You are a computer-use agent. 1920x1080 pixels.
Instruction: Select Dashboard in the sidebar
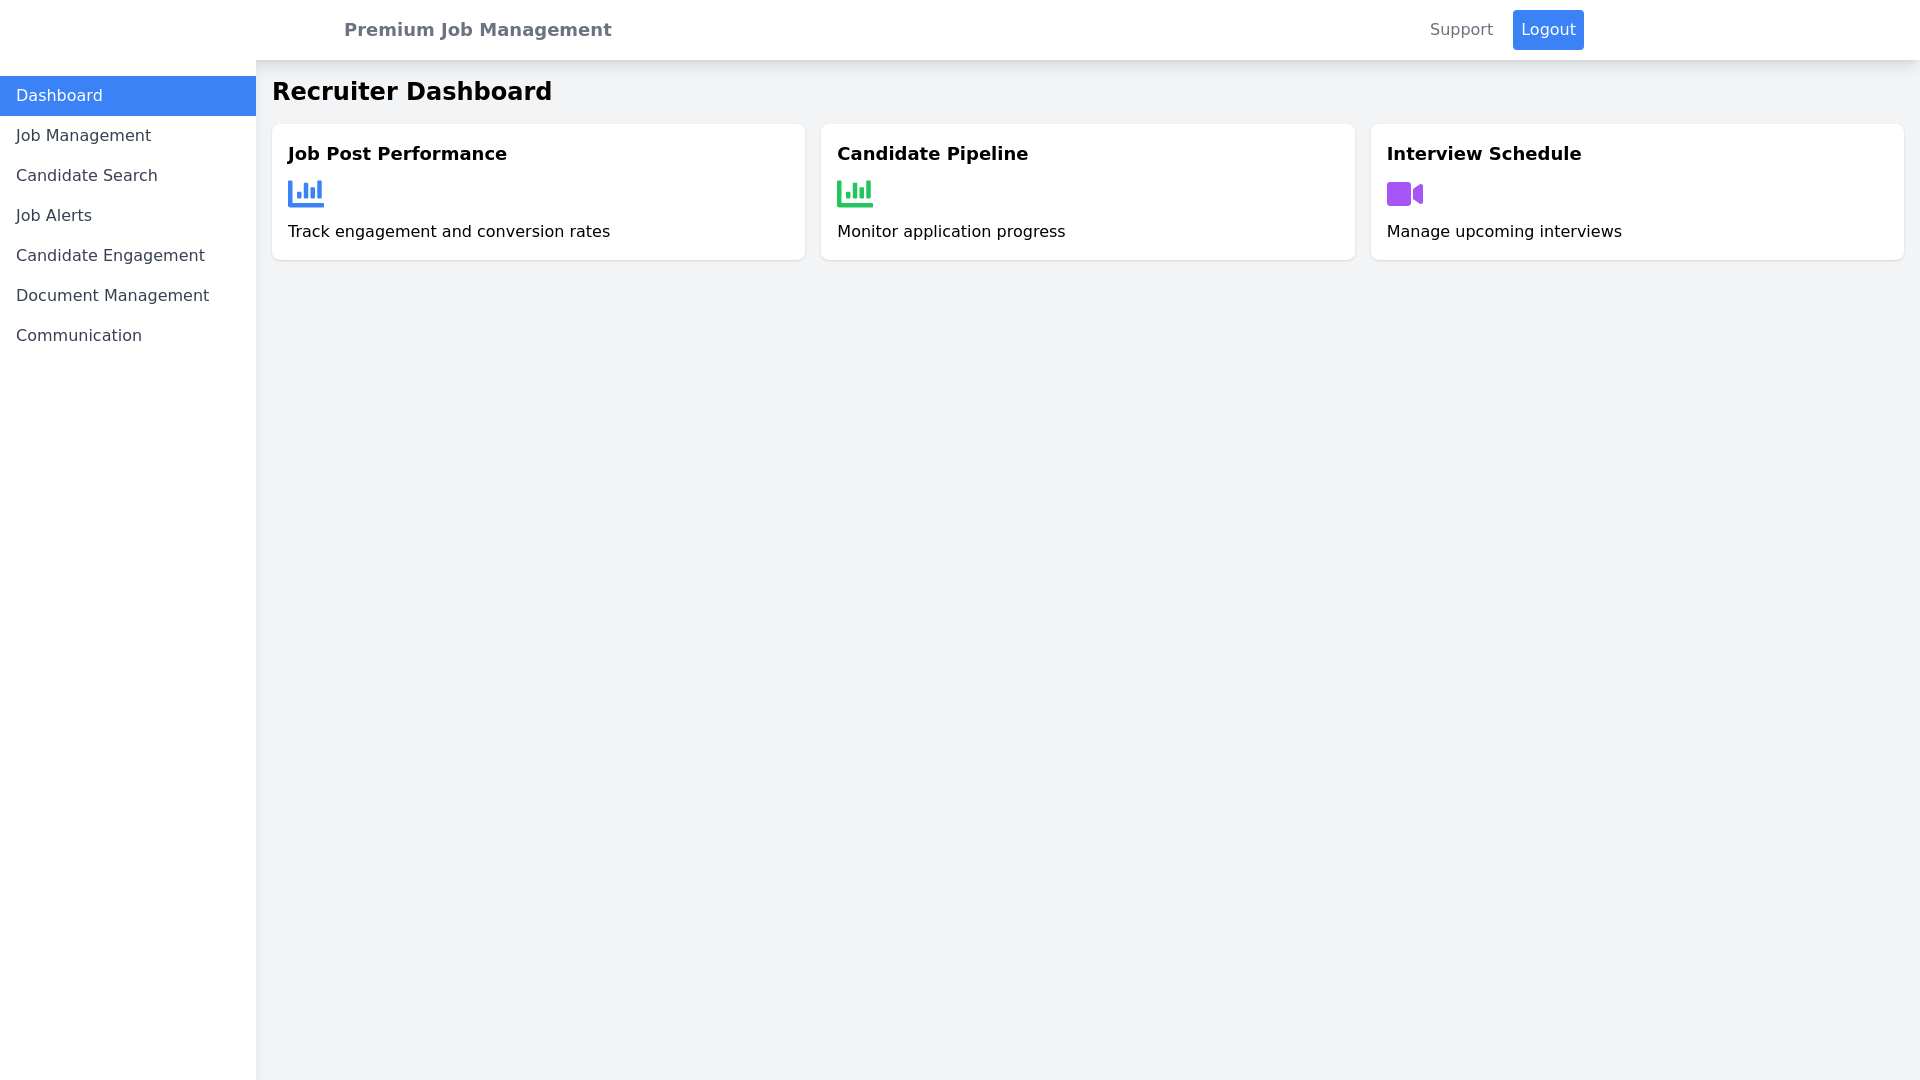click(x=58, y=95)
